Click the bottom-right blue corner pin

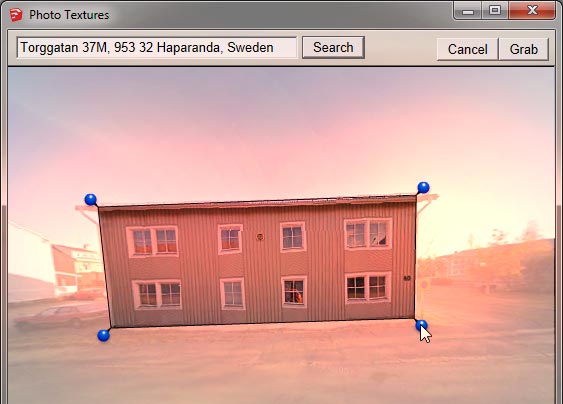point(421,325)
